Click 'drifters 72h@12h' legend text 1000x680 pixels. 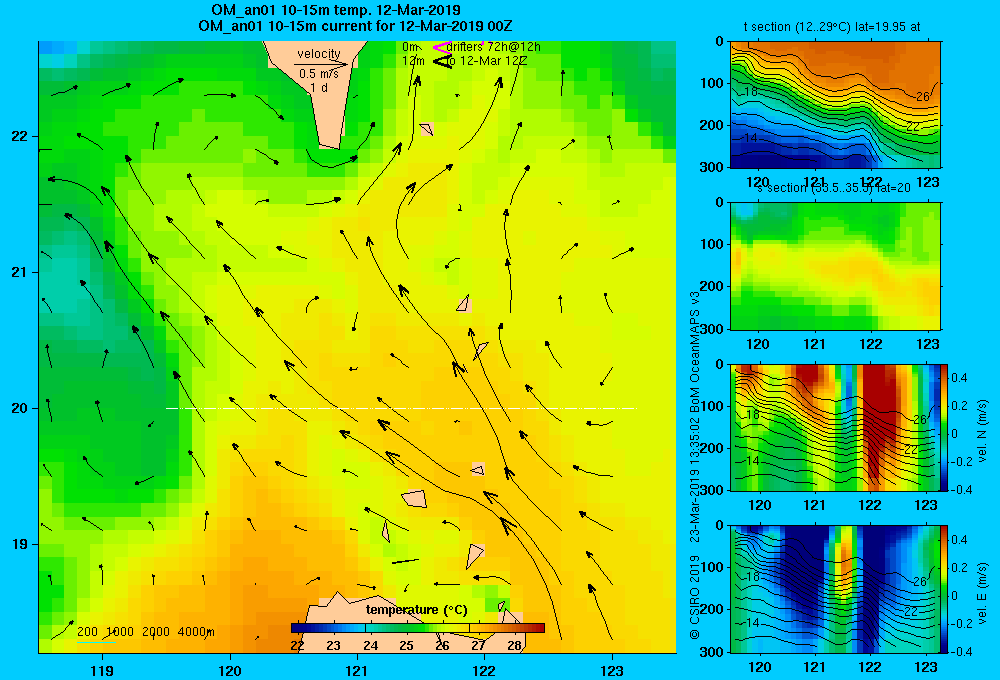(494, 47)
